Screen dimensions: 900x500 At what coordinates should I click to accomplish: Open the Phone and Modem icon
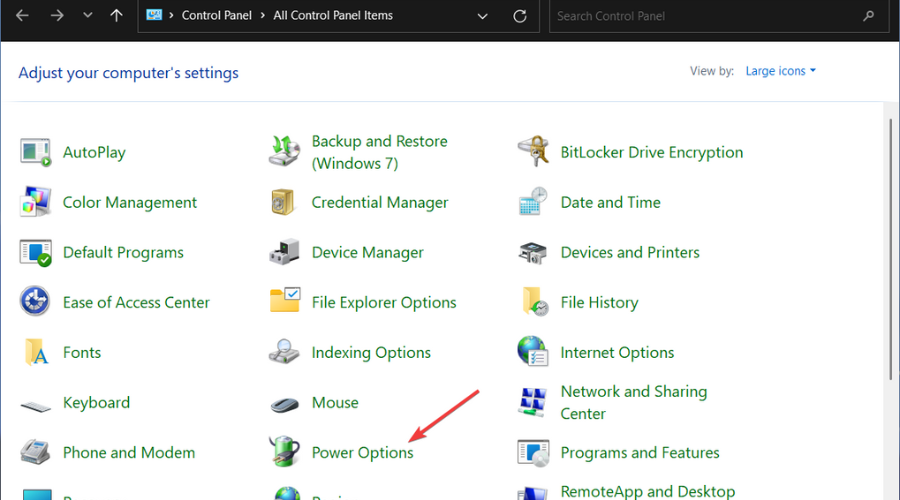pos(36,452)
